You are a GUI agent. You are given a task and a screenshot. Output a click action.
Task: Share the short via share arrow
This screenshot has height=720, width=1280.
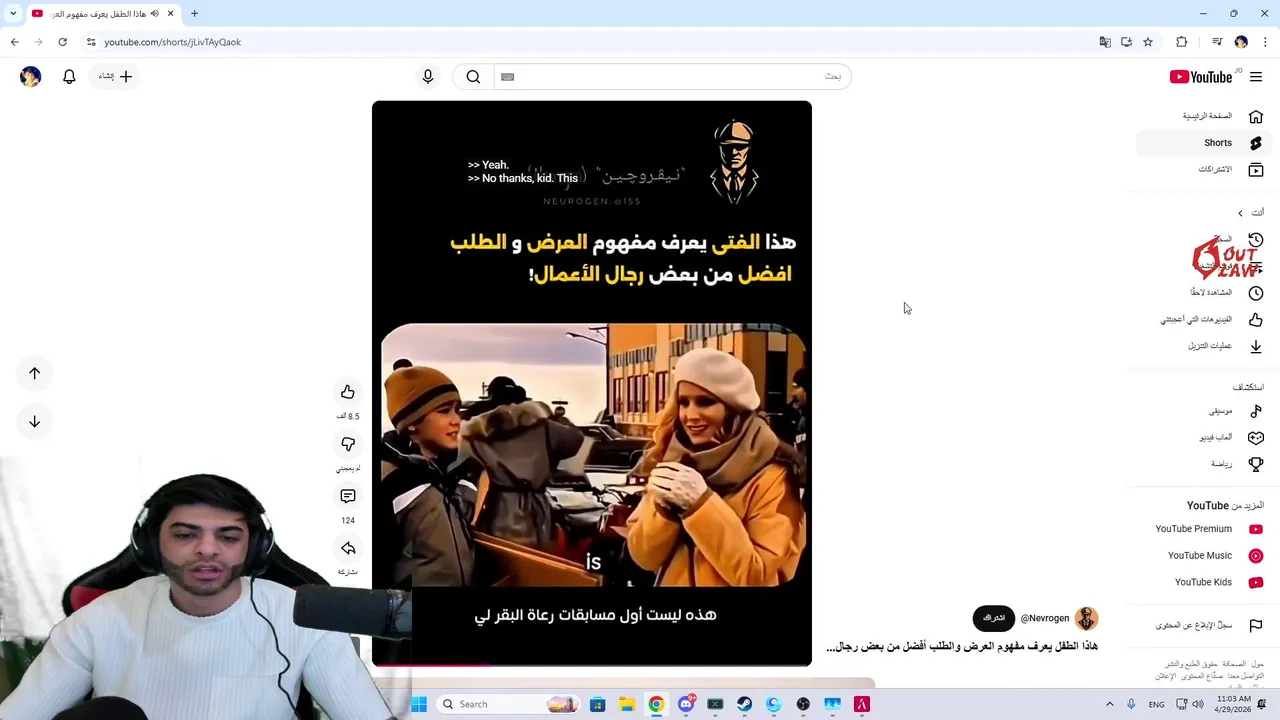[x=348, y=548]
